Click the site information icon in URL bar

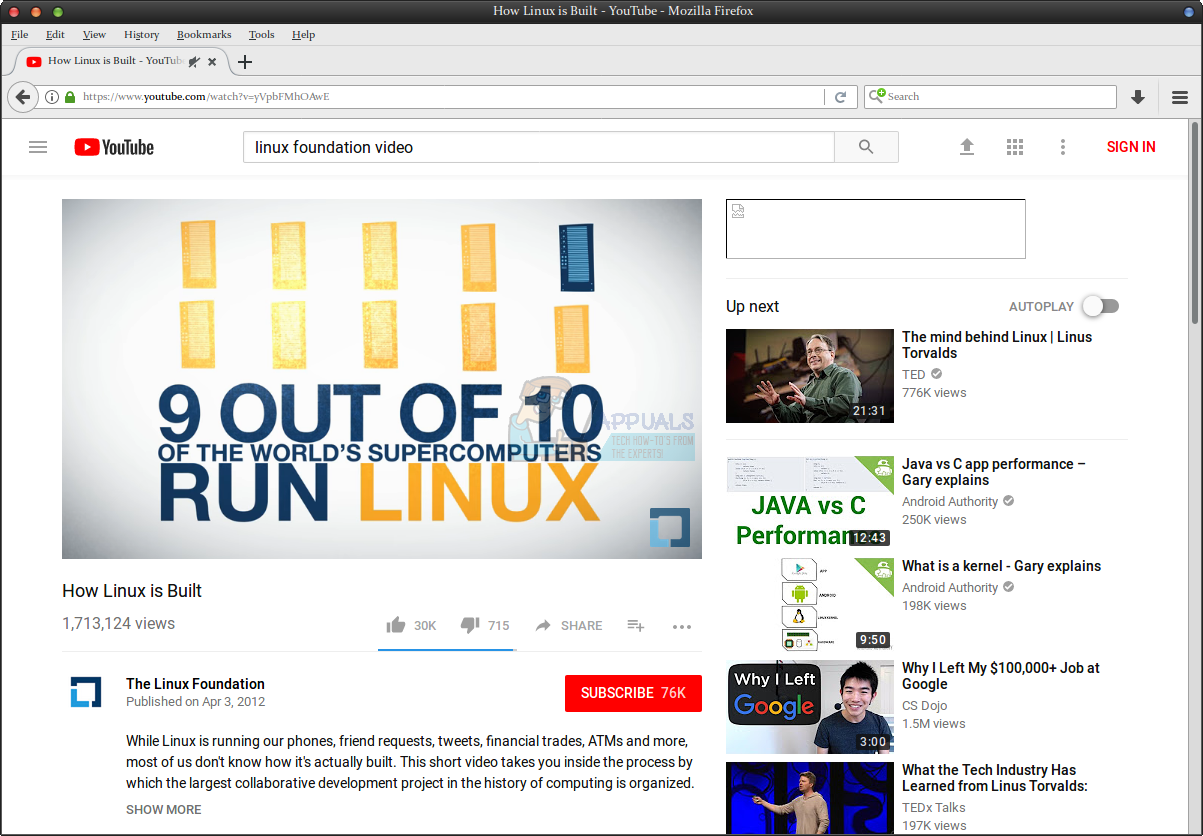click(52, 97)
